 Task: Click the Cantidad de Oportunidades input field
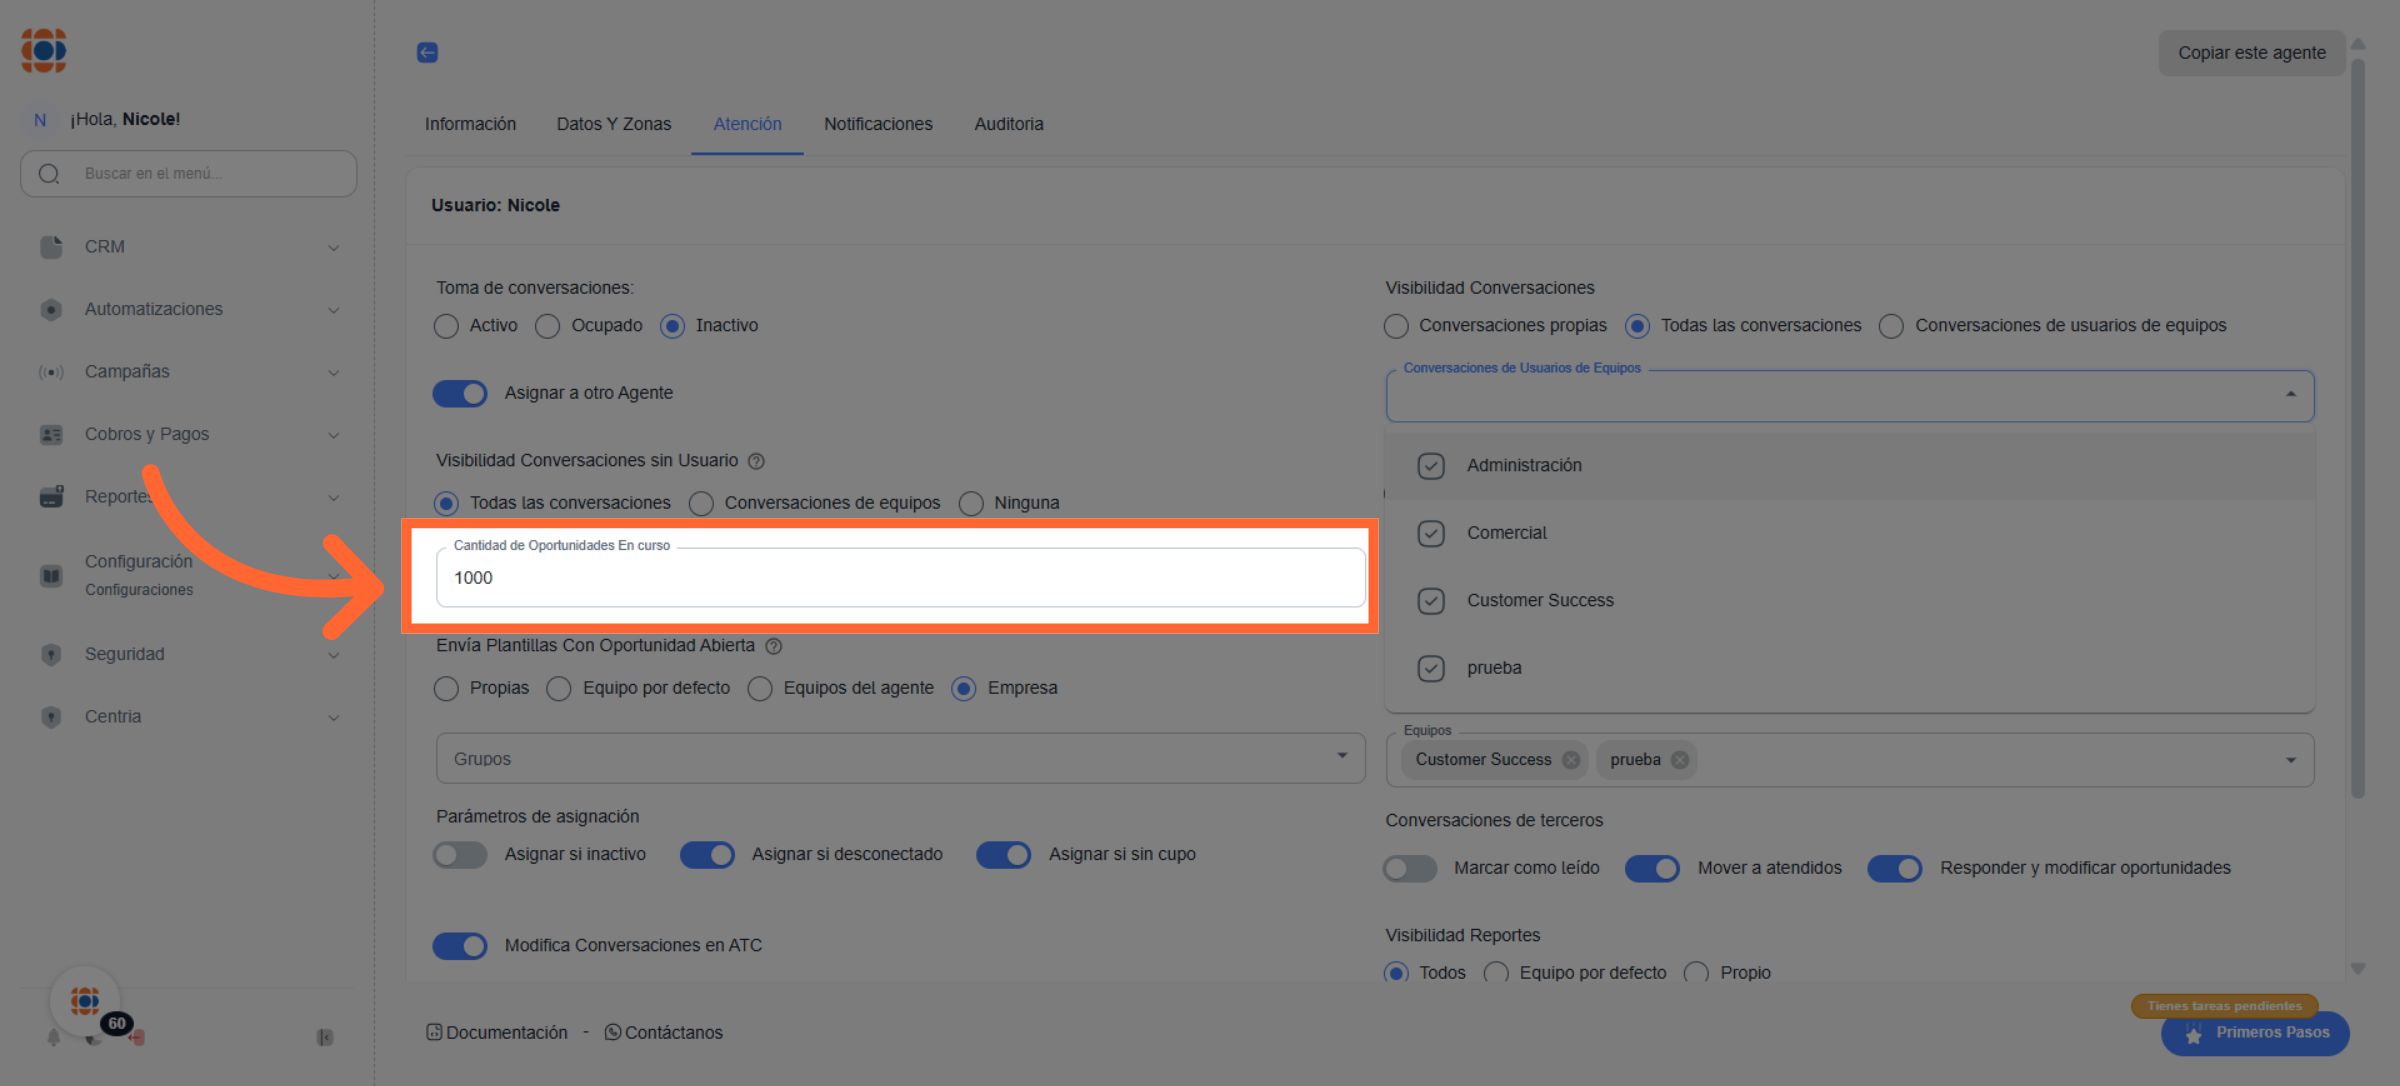(900, 578)
